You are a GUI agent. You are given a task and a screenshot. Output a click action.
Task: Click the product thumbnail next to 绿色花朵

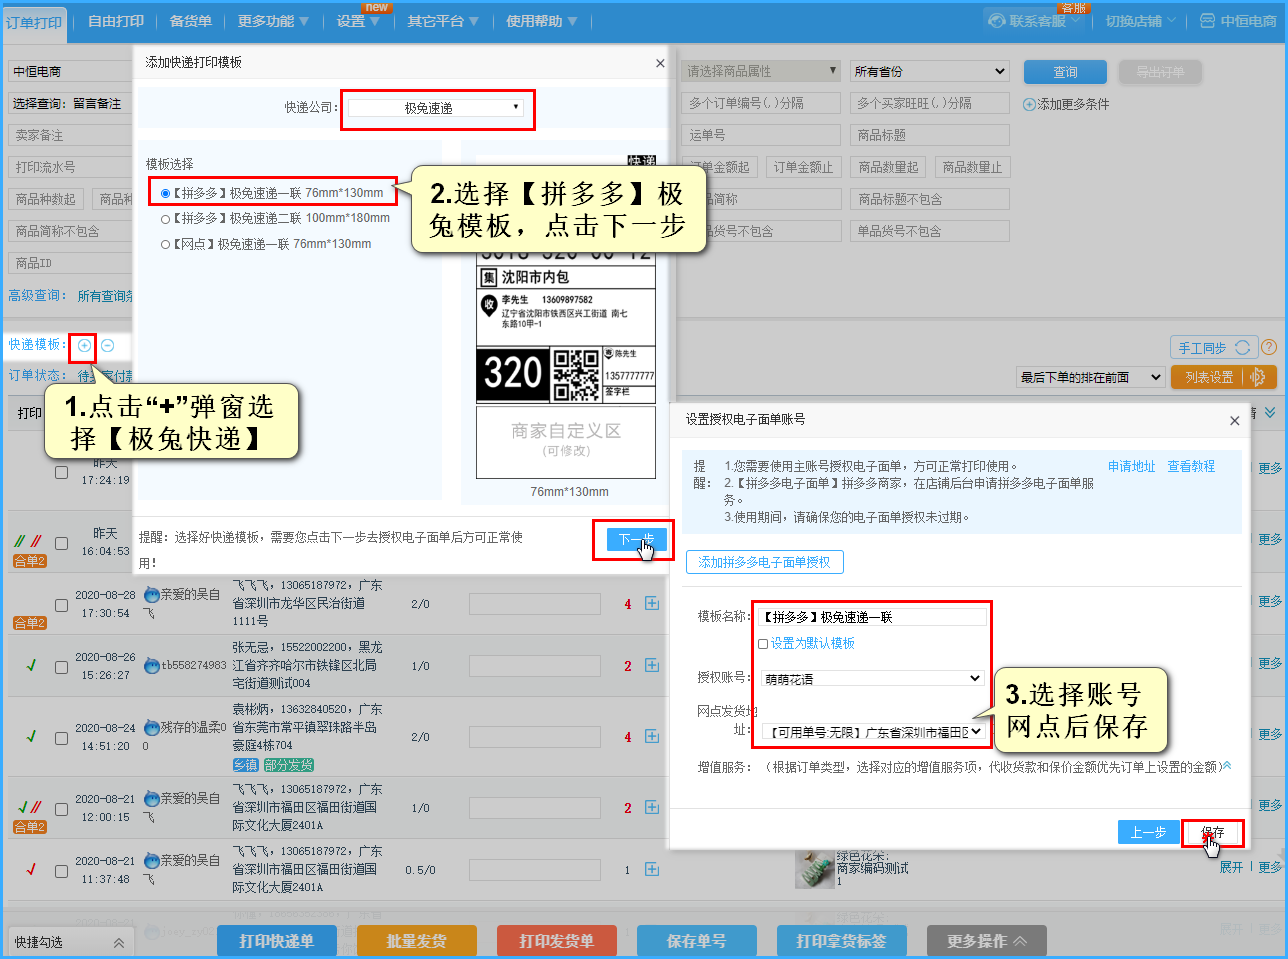tap(814, 869)
